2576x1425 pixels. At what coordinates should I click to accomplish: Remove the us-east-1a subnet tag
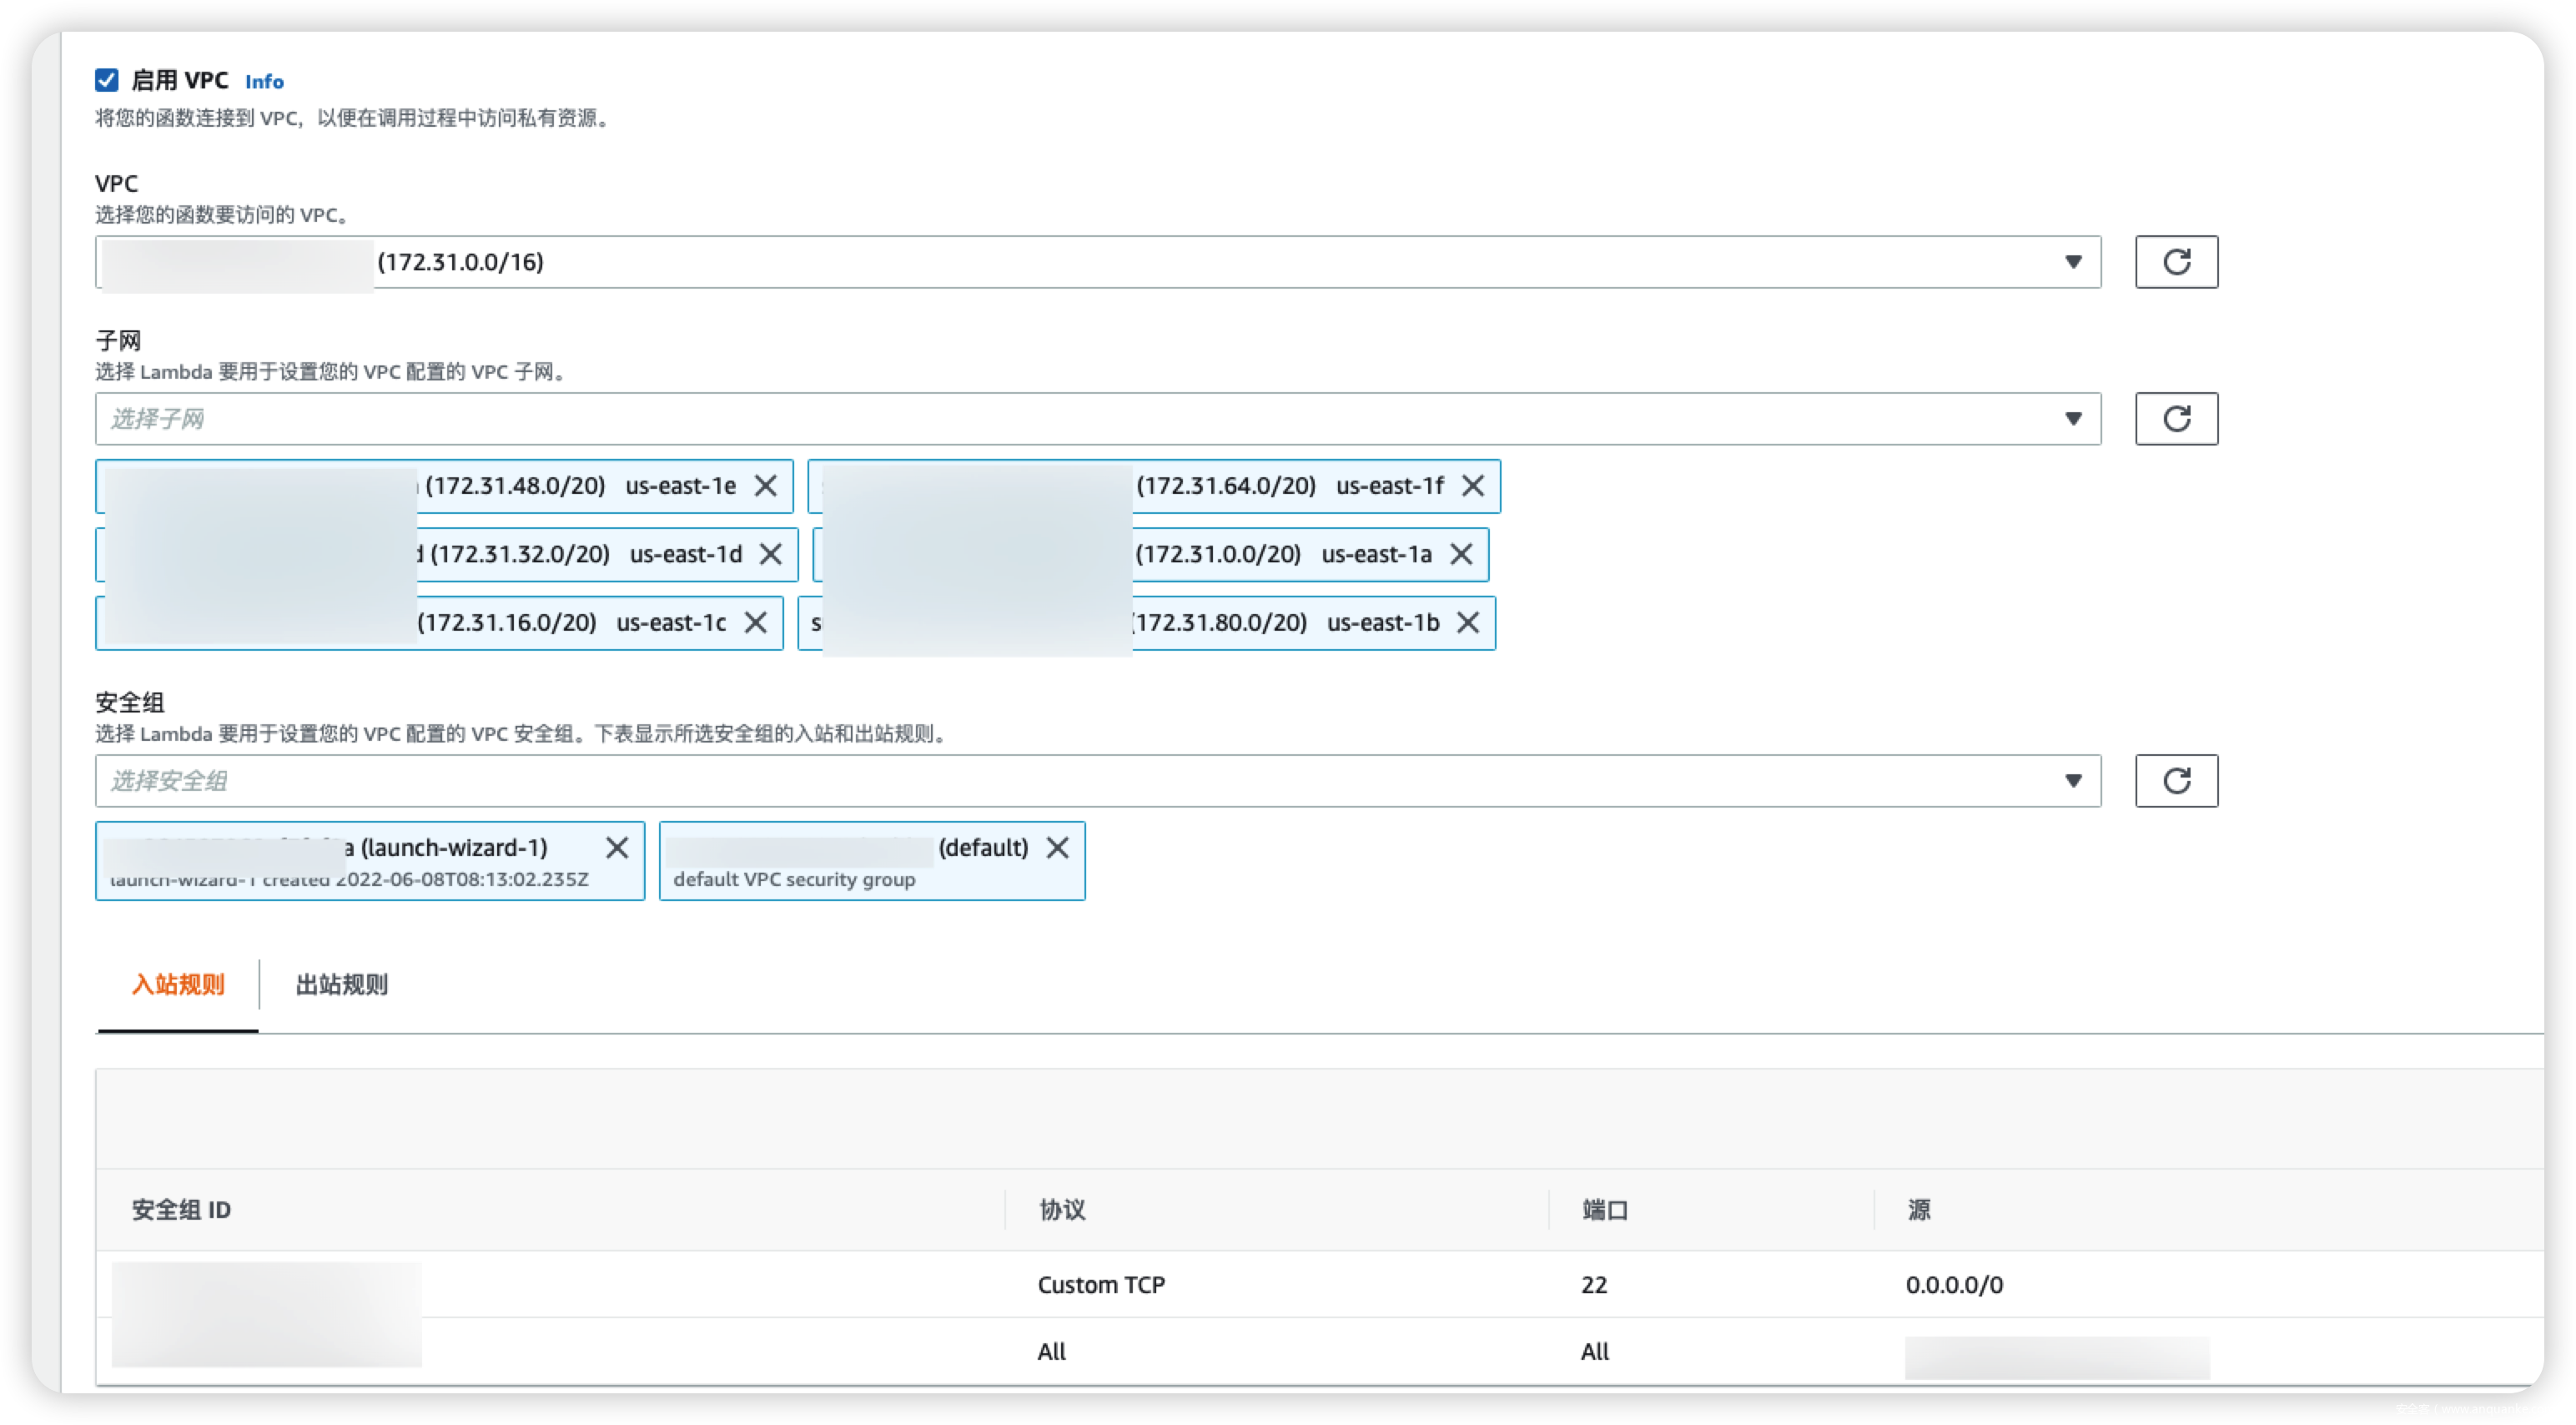coord(1461,554)
